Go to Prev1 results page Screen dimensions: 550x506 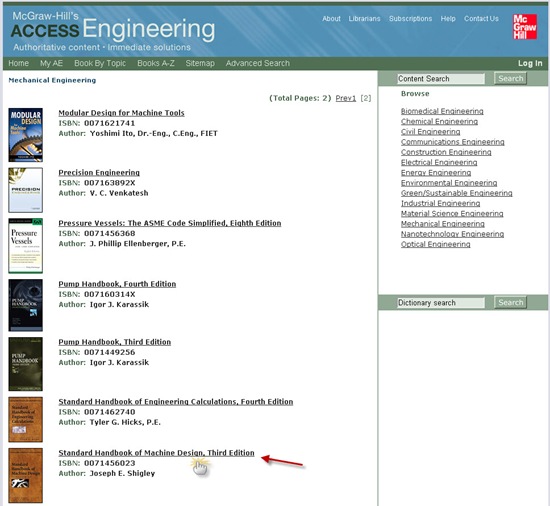[346, 98]
